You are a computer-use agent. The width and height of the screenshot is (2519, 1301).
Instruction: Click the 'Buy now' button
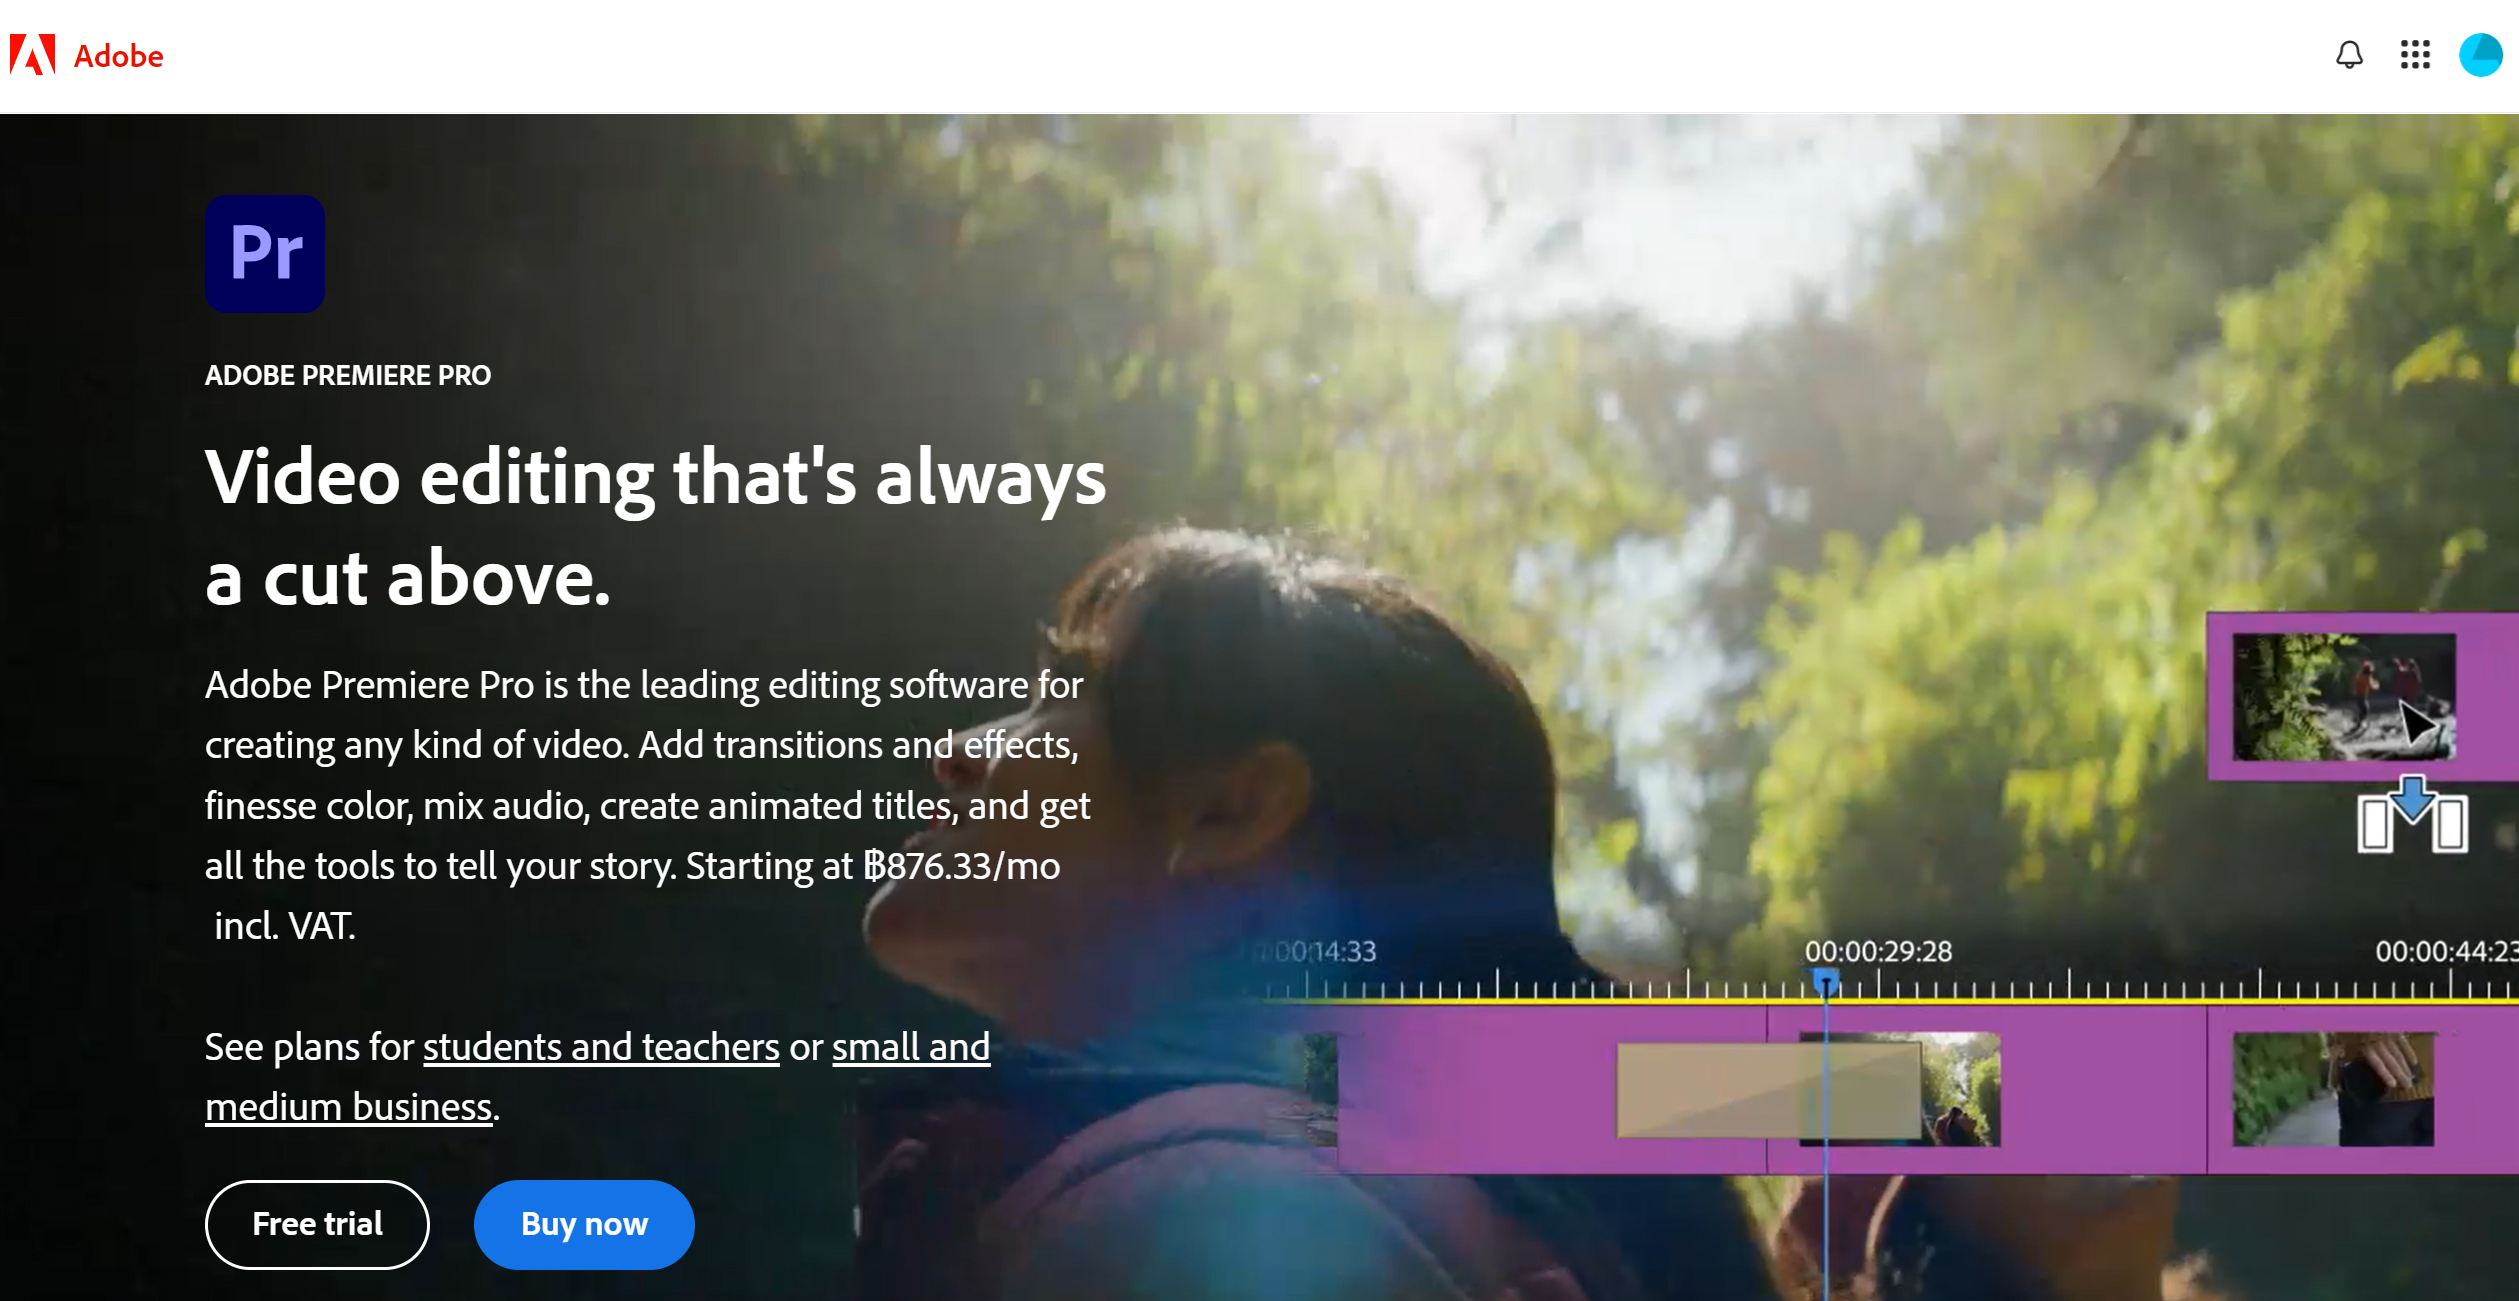pyautogui.click(x=582, y=1225)
